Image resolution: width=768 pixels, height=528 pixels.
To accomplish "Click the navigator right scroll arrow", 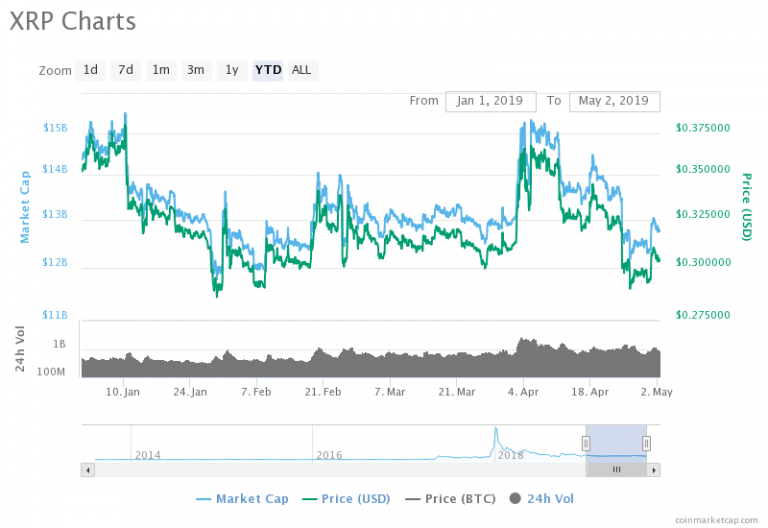I will 654,470.
